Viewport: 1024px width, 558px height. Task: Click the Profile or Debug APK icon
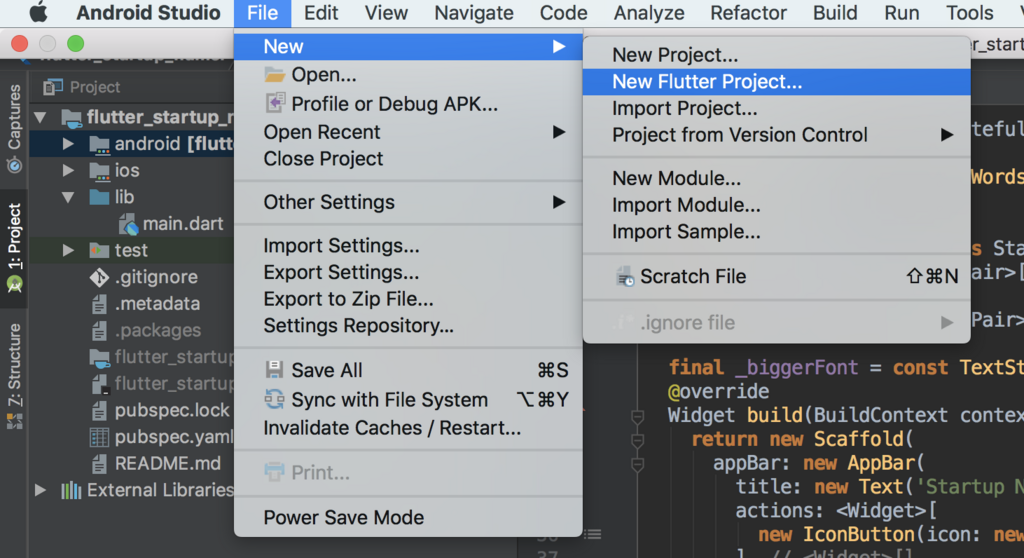274,104
